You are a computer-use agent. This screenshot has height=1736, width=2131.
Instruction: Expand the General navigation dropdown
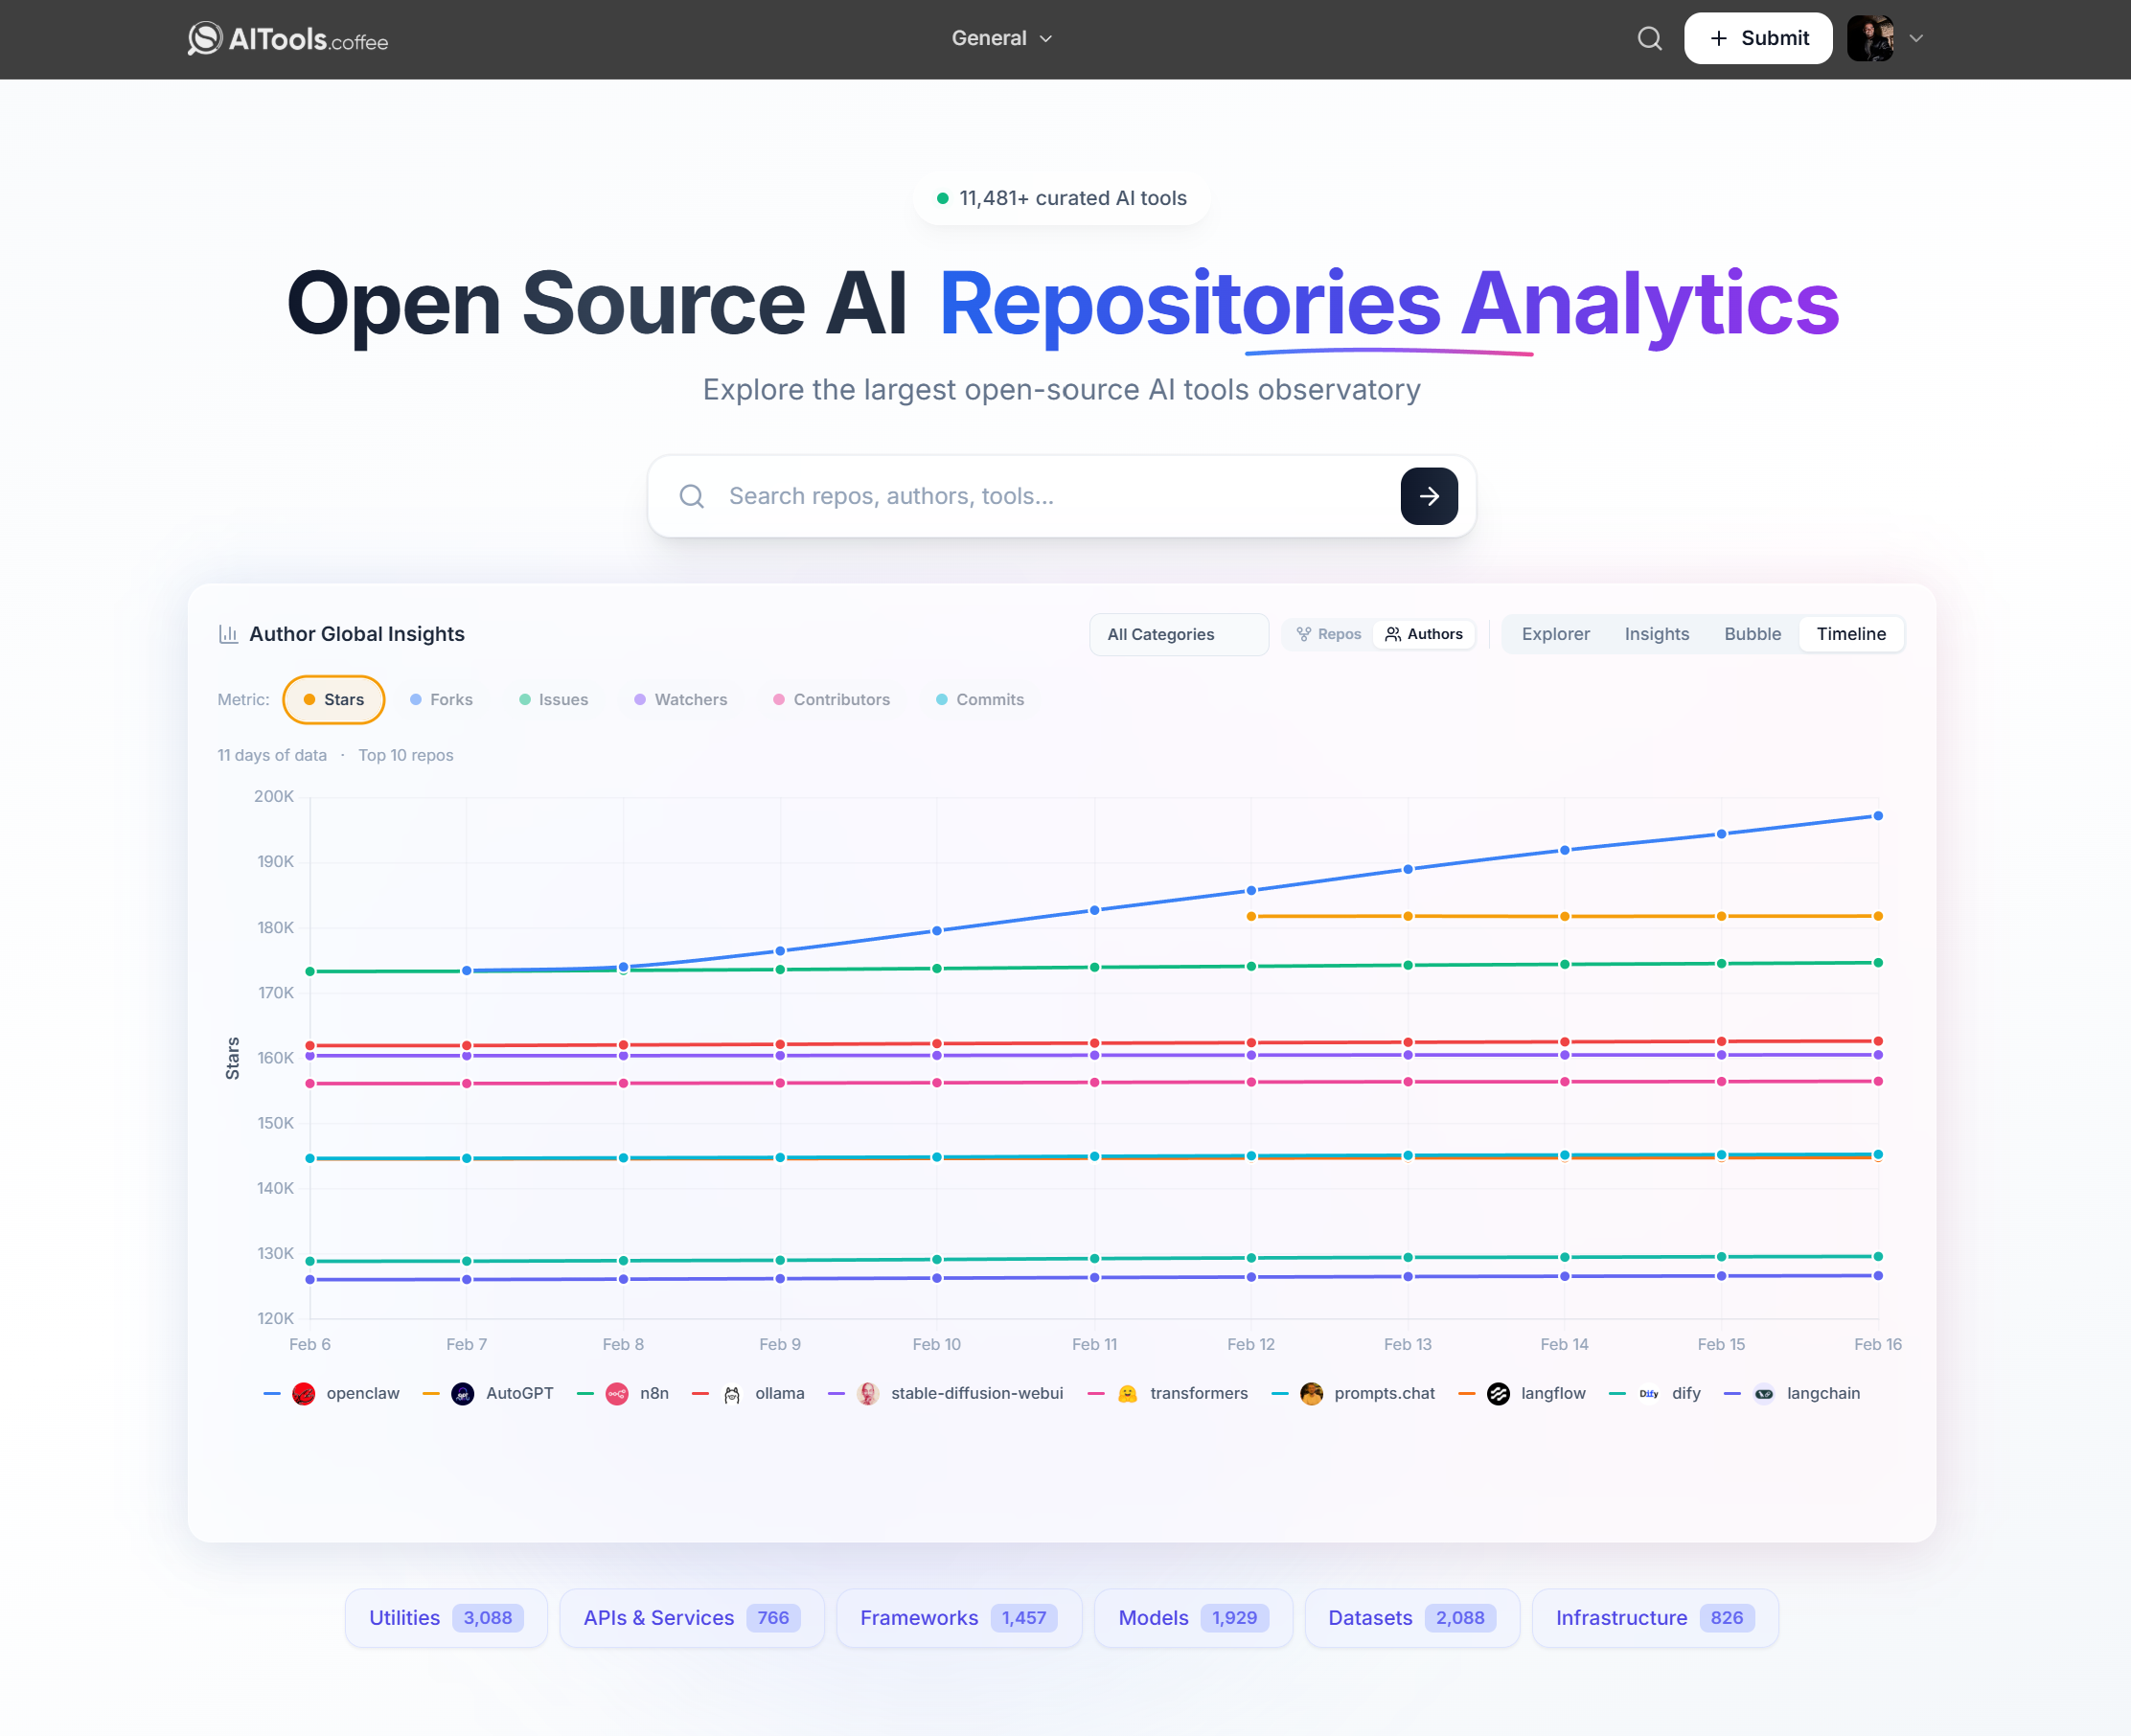pyautogui.click(x=1001, y=38)
